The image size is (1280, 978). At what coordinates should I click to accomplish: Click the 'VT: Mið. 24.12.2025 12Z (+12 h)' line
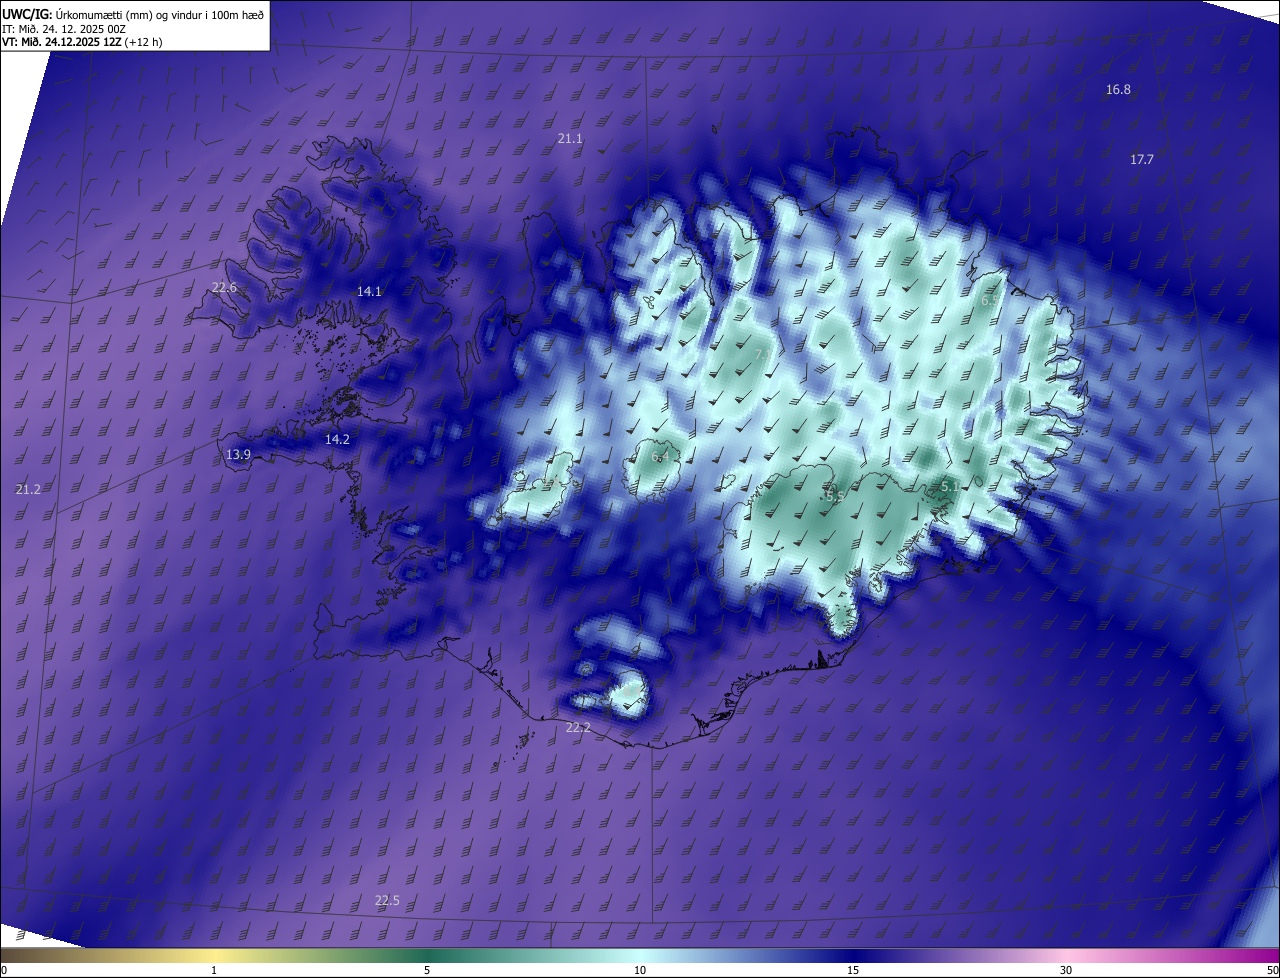click(82, 42)
